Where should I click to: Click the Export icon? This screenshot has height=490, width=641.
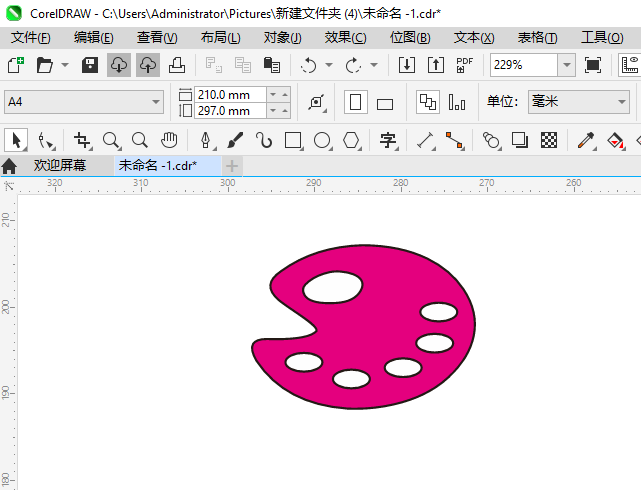tap(436, 65)
